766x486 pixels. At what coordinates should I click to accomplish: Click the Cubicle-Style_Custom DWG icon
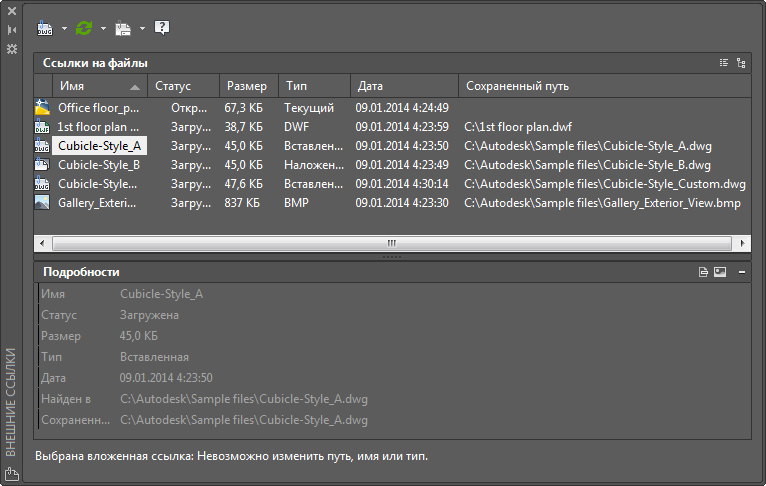tap(42, 184)
